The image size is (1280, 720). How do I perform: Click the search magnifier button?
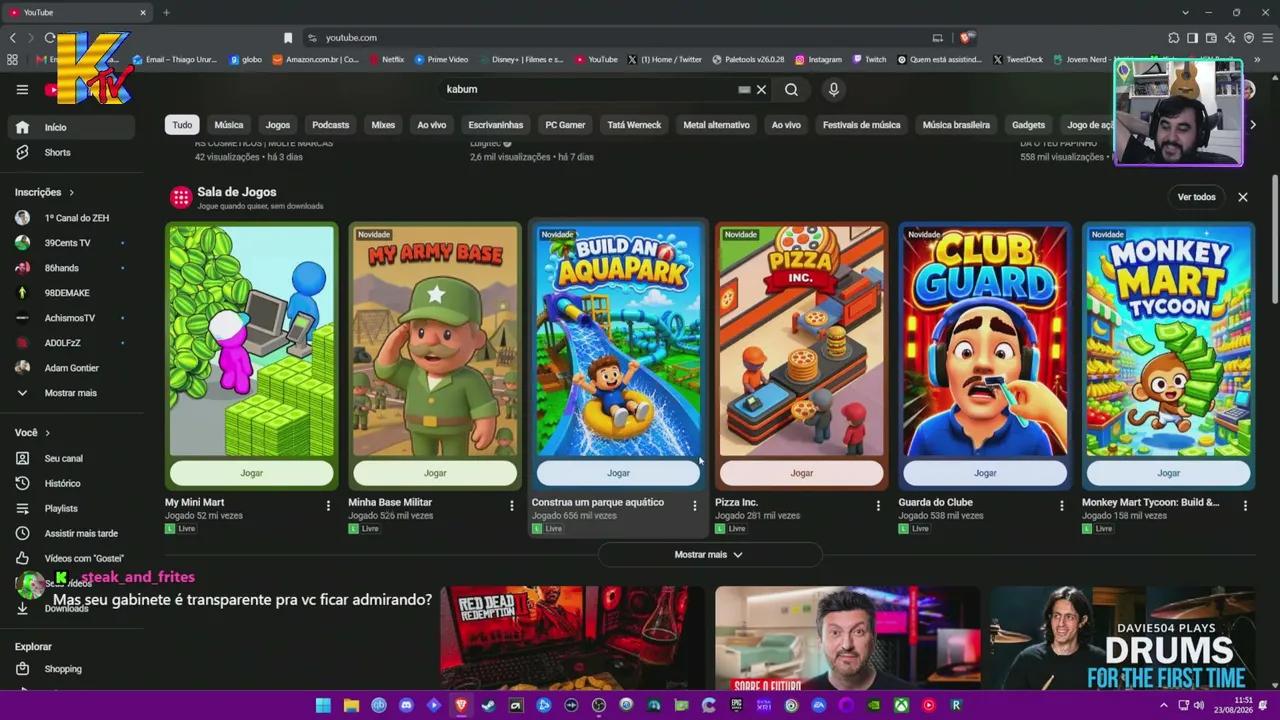(x=791, y=89)
